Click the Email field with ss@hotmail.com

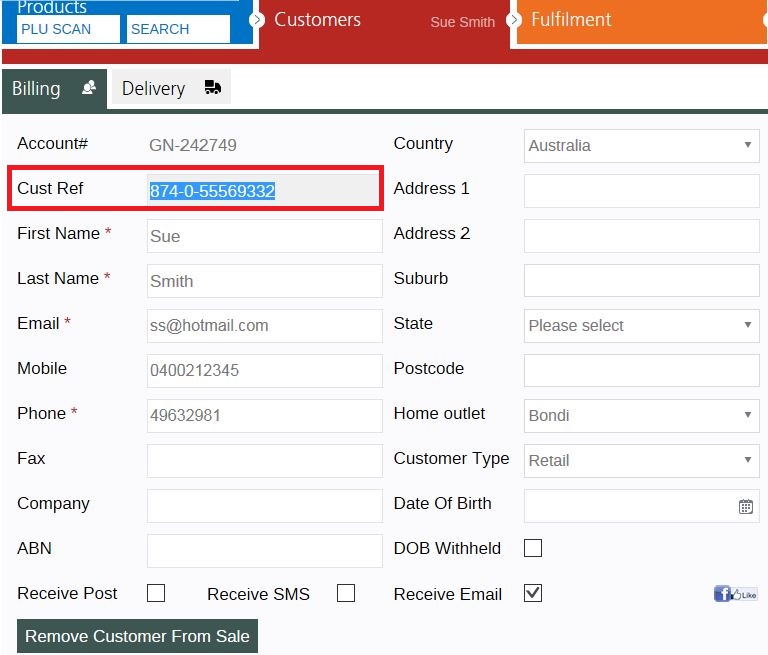[x=264, y=326]
